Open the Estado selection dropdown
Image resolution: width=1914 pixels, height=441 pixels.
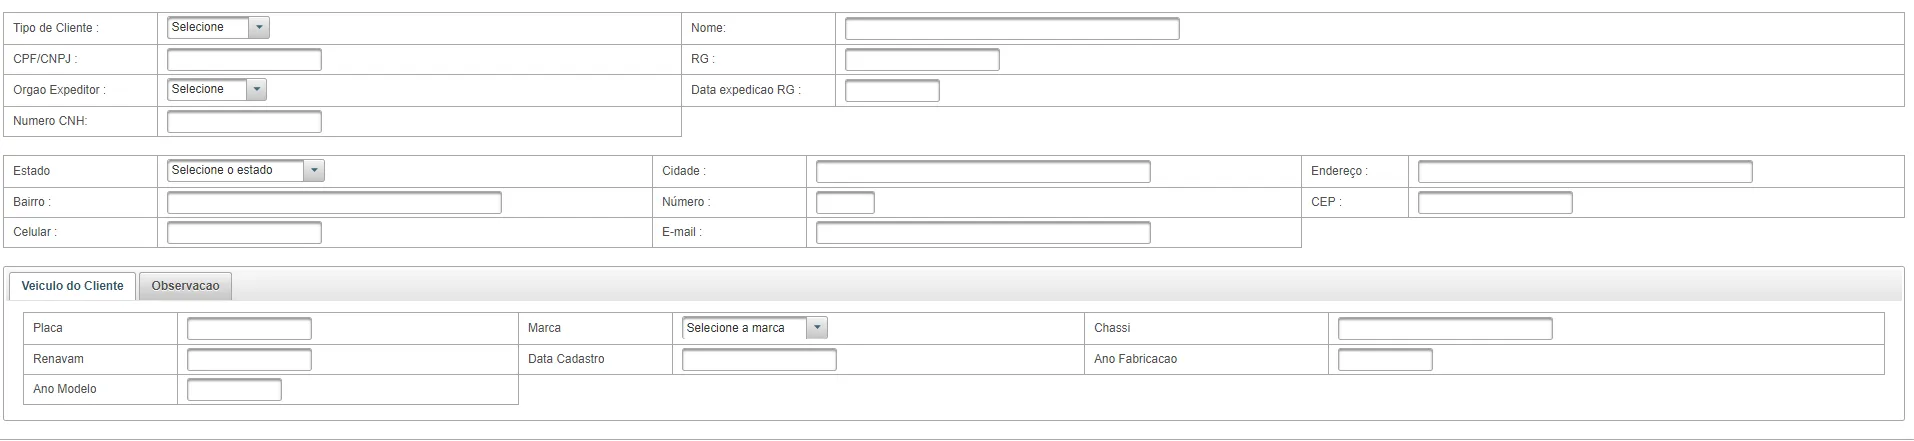[245, 171]
